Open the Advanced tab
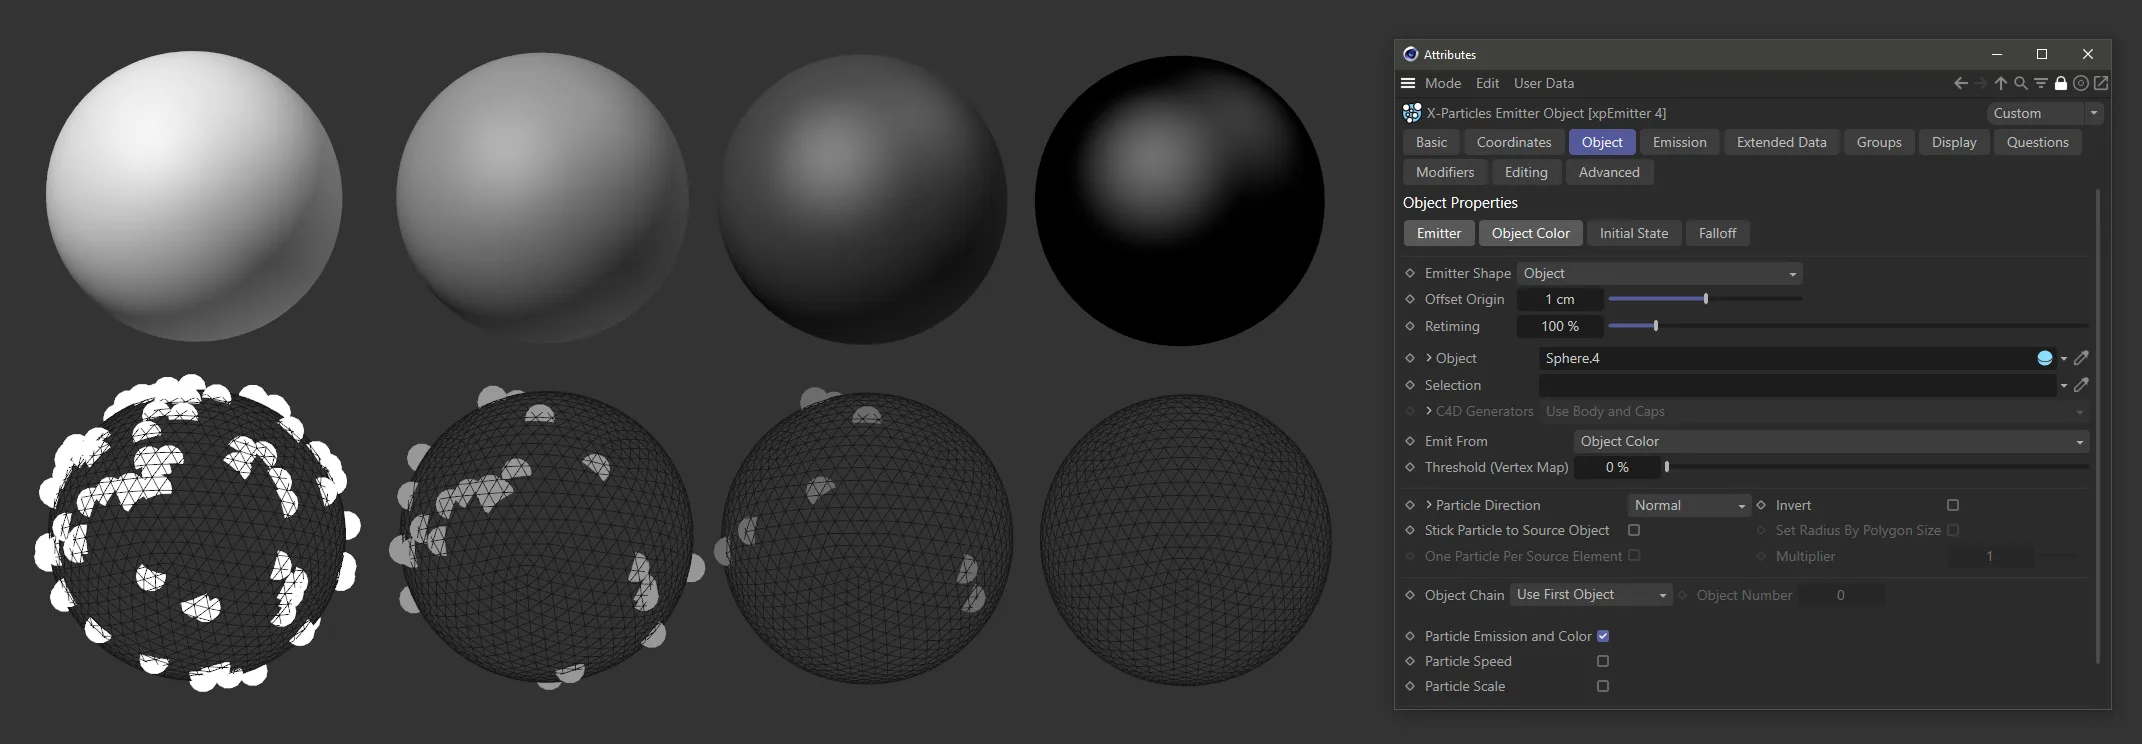The width and height of the screenshot is (2142, 744). click(1609, 172)
